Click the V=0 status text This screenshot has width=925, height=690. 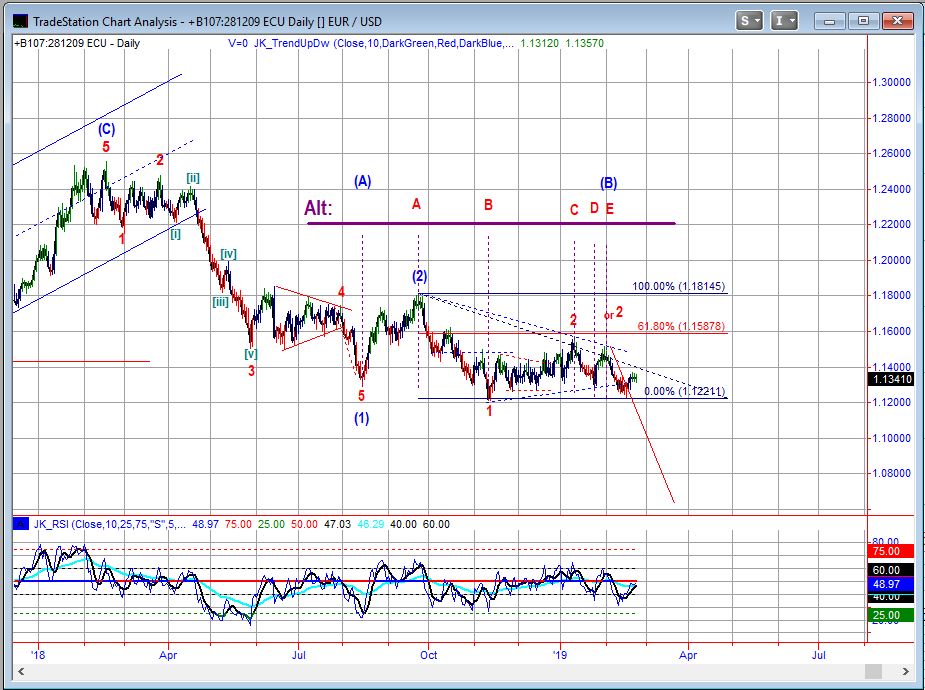[238, 43]
